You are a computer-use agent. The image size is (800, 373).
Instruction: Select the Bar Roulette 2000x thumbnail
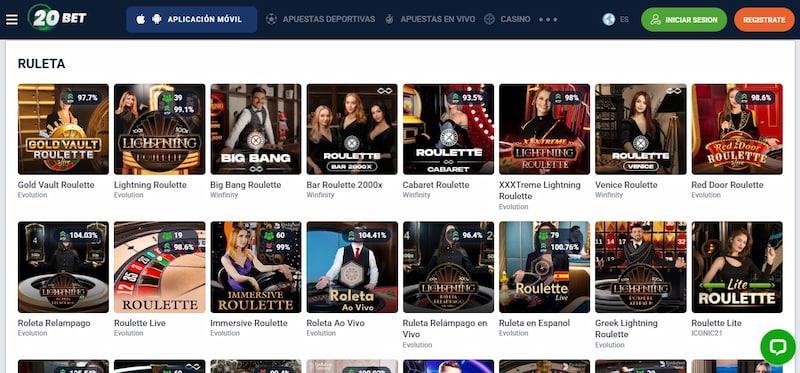pos(352,129)
